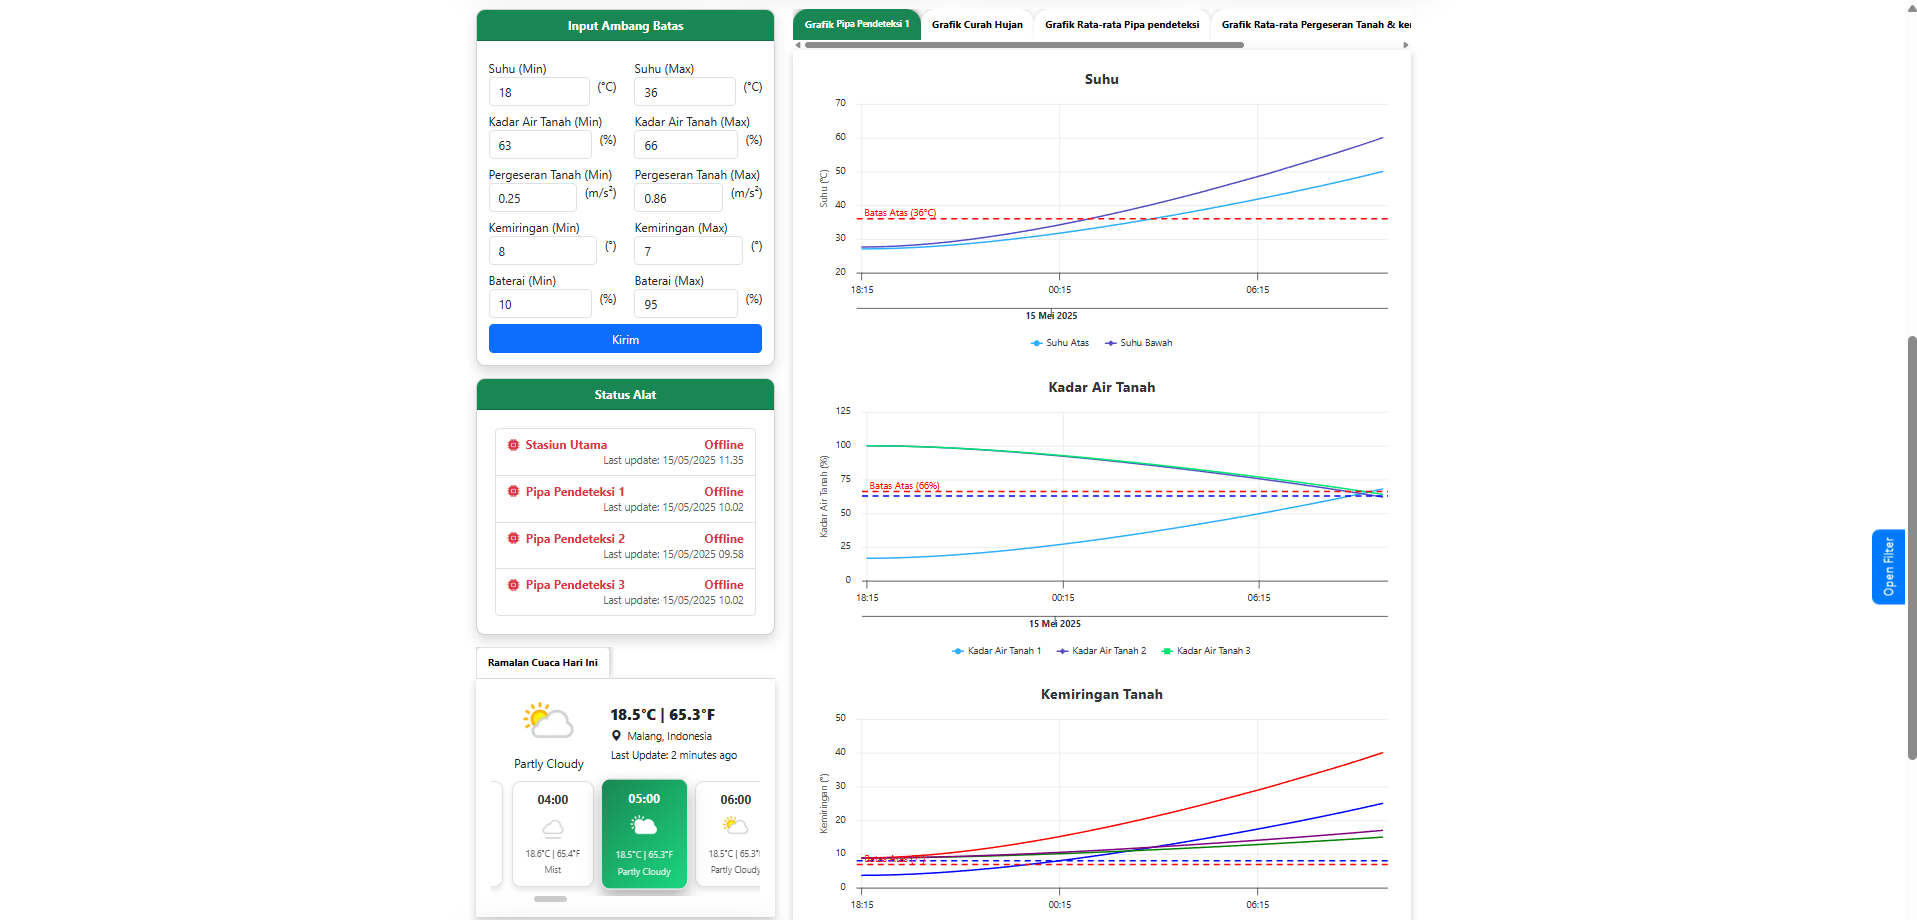The height and width of the screenshot is (920, 1917).
Task: Click the mist cloud icon at 04:00
Action: click(x=553, y=828)
